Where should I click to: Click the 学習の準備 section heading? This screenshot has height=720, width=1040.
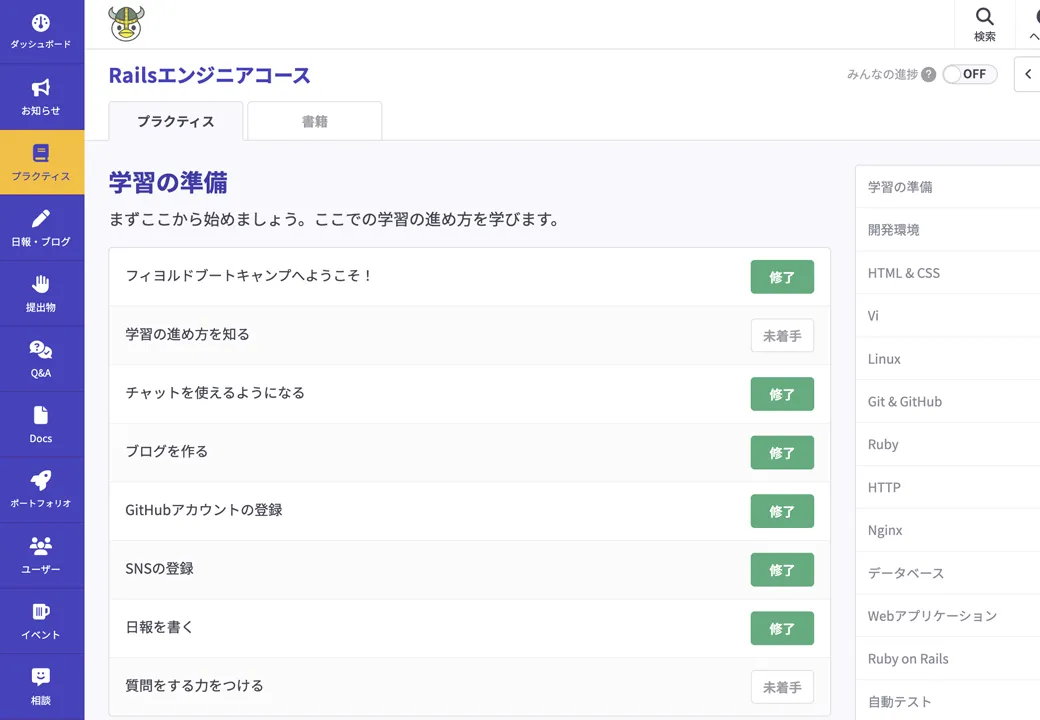[x=168, y=182]
